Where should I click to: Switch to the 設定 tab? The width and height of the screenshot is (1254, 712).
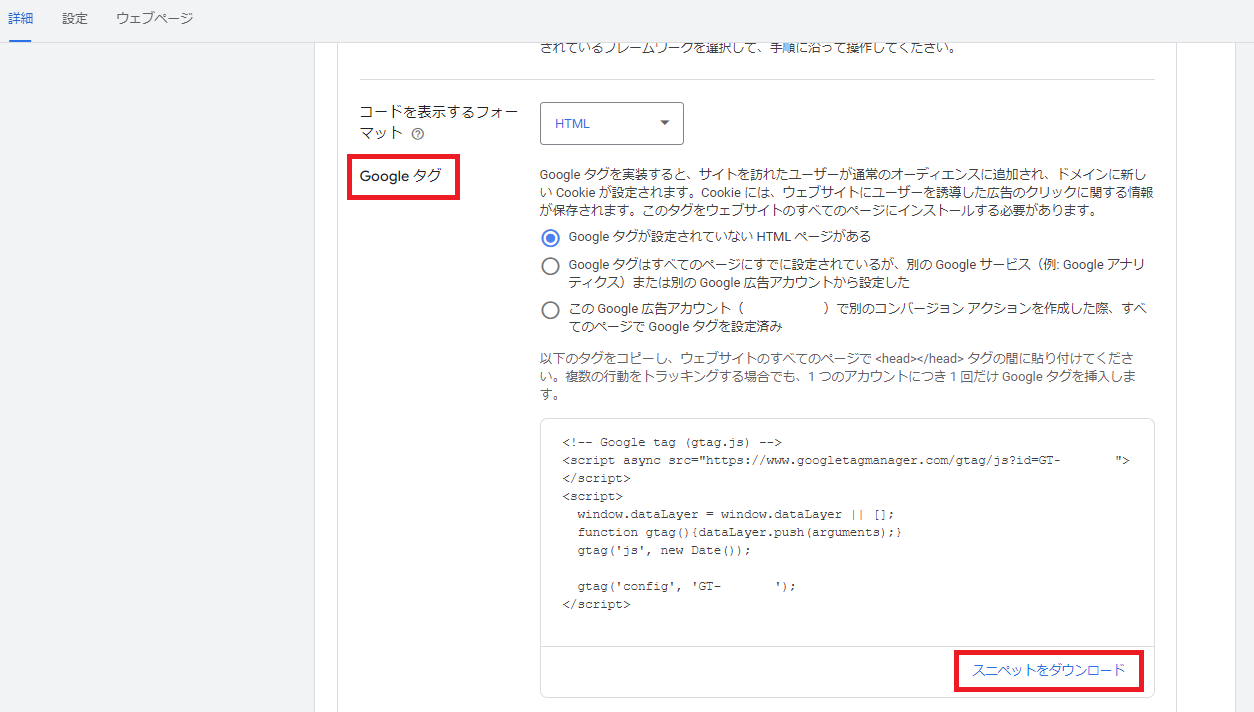pos(75,19)
